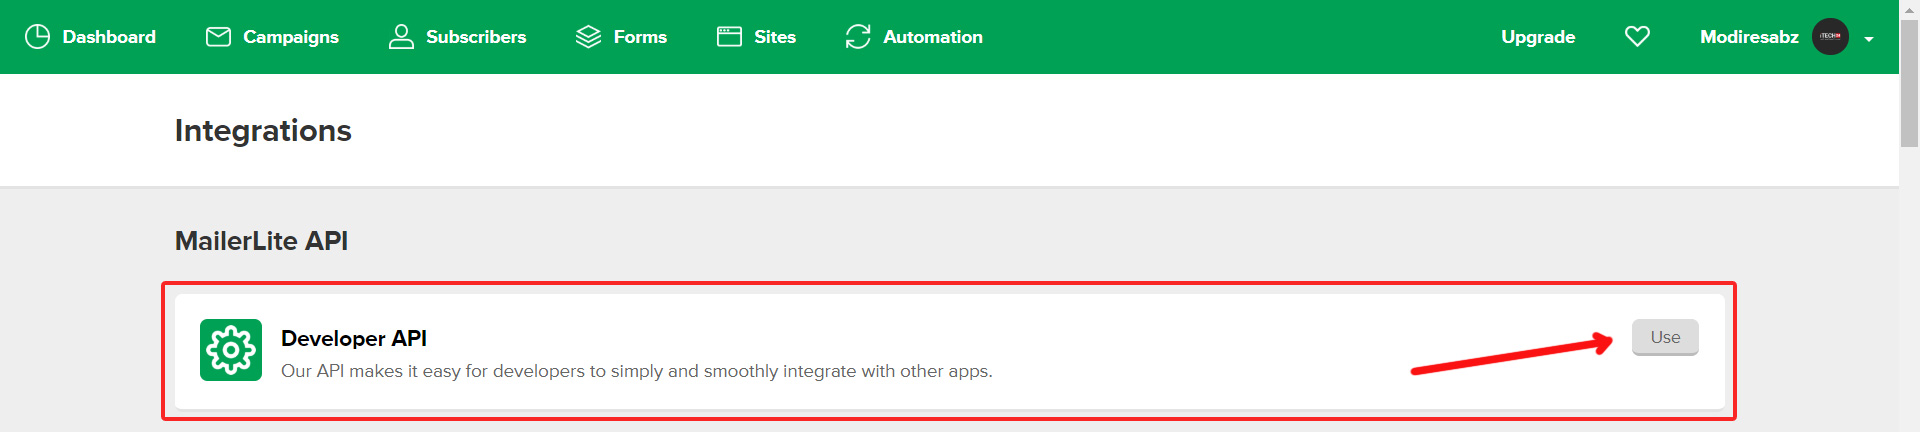Open the account dropdown arrow

1868,39
